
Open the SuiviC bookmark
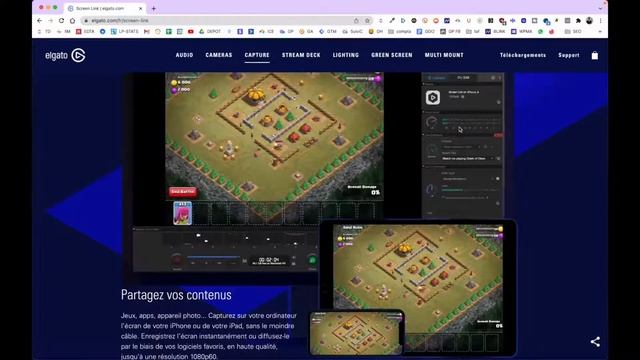tap(353, 31)
